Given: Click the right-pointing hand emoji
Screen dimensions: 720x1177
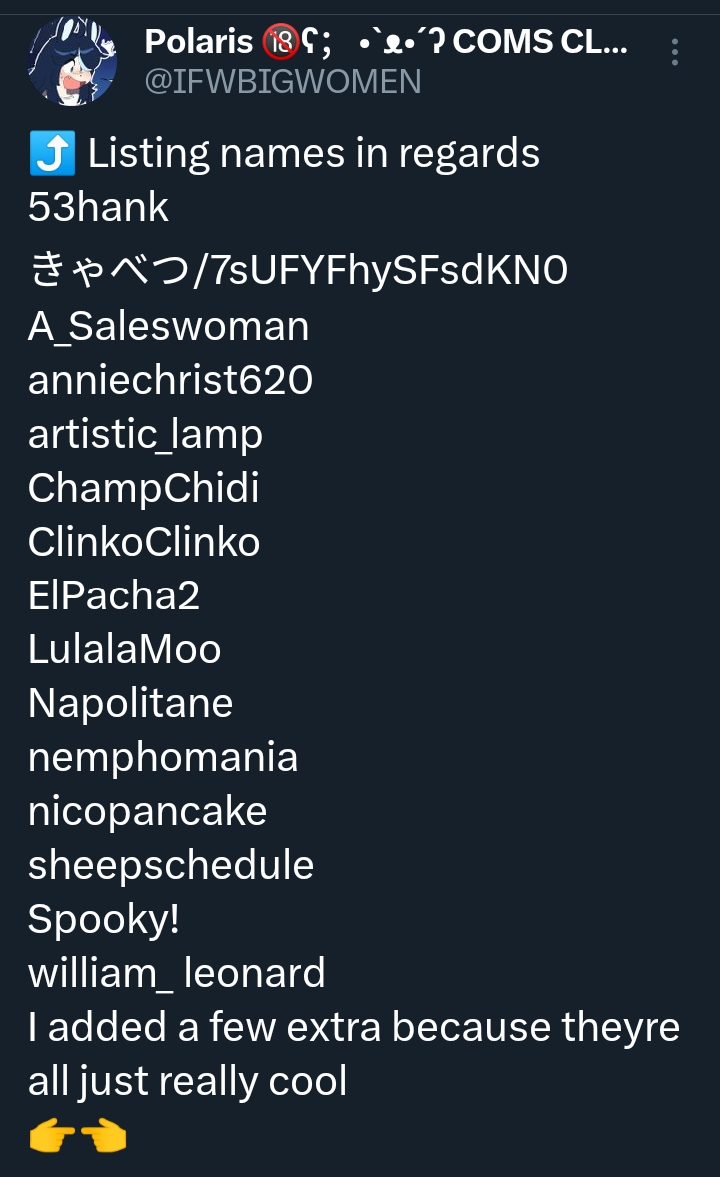Looking at the screenshot, I should 53,1136.
